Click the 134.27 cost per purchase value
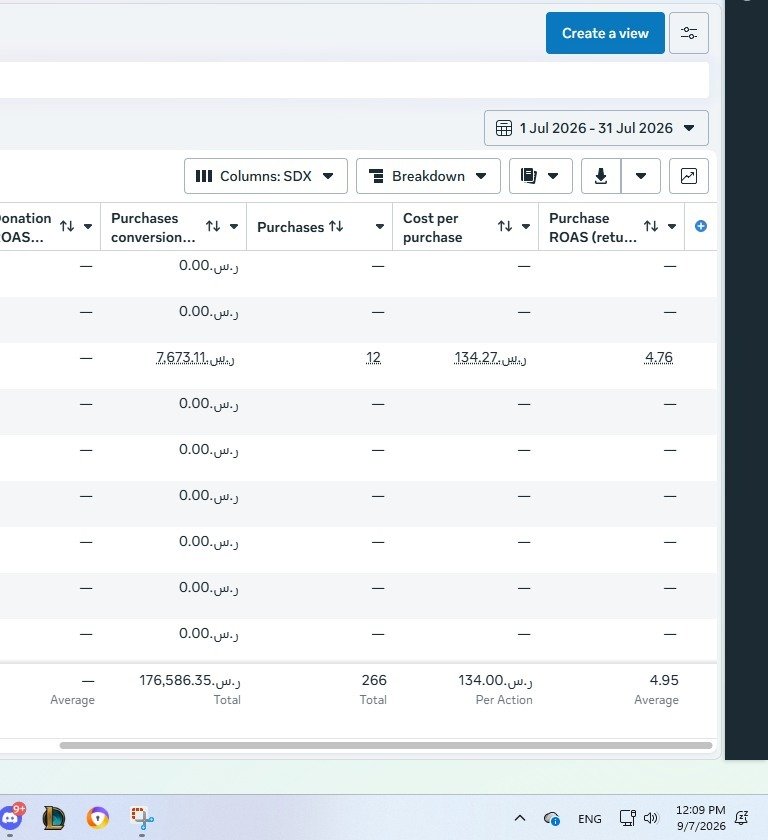768x840 pixels. 490,357
